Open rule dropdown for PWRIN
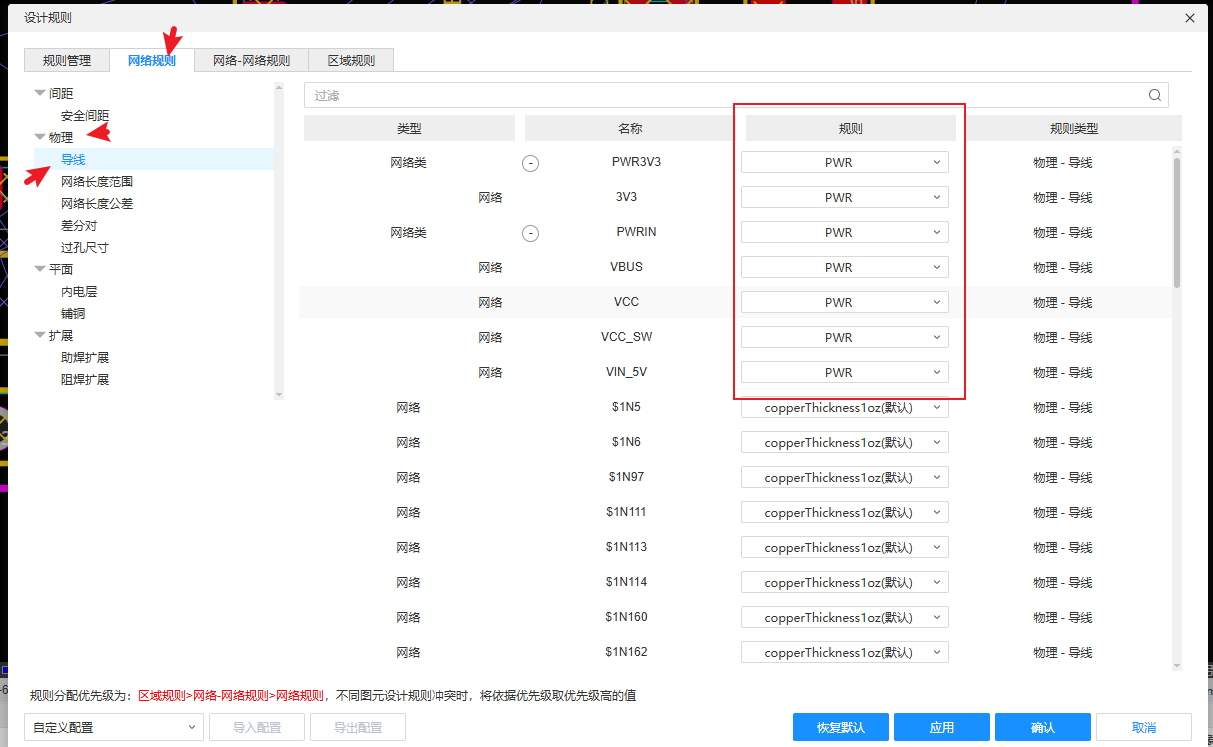 click(845, 232)
